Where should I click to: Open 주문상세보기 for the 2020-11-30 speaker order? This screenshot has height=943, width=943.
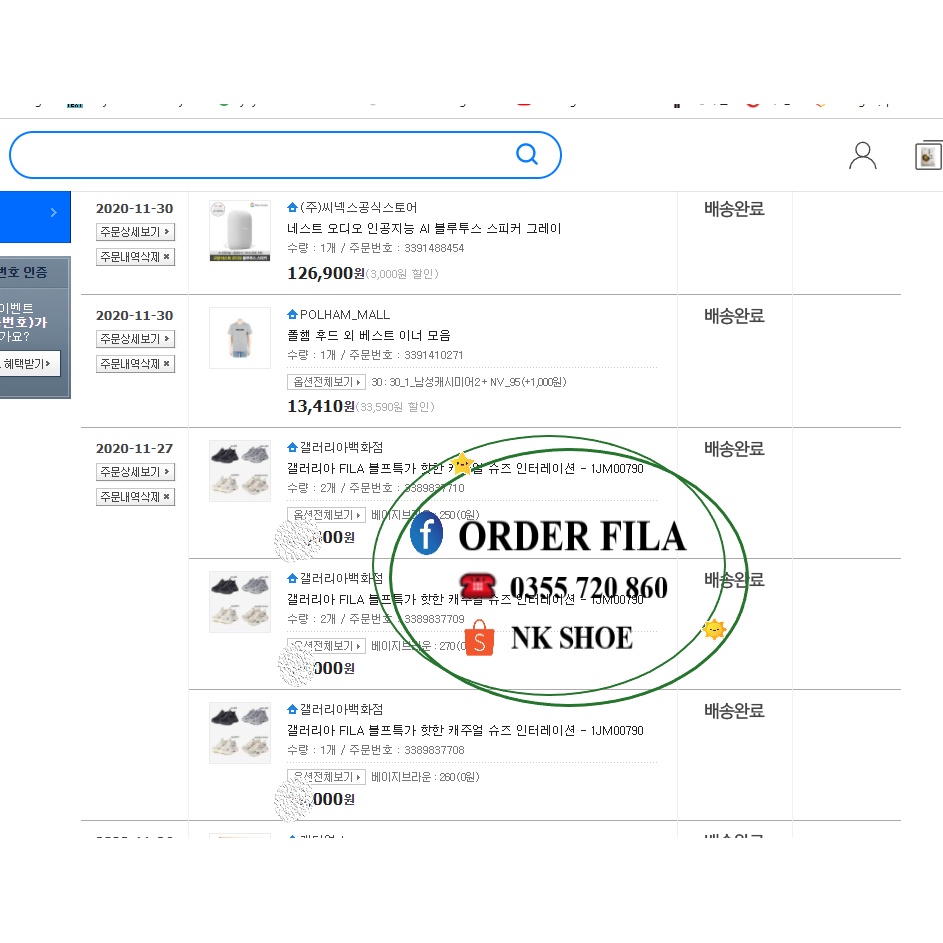pos(135,231)
